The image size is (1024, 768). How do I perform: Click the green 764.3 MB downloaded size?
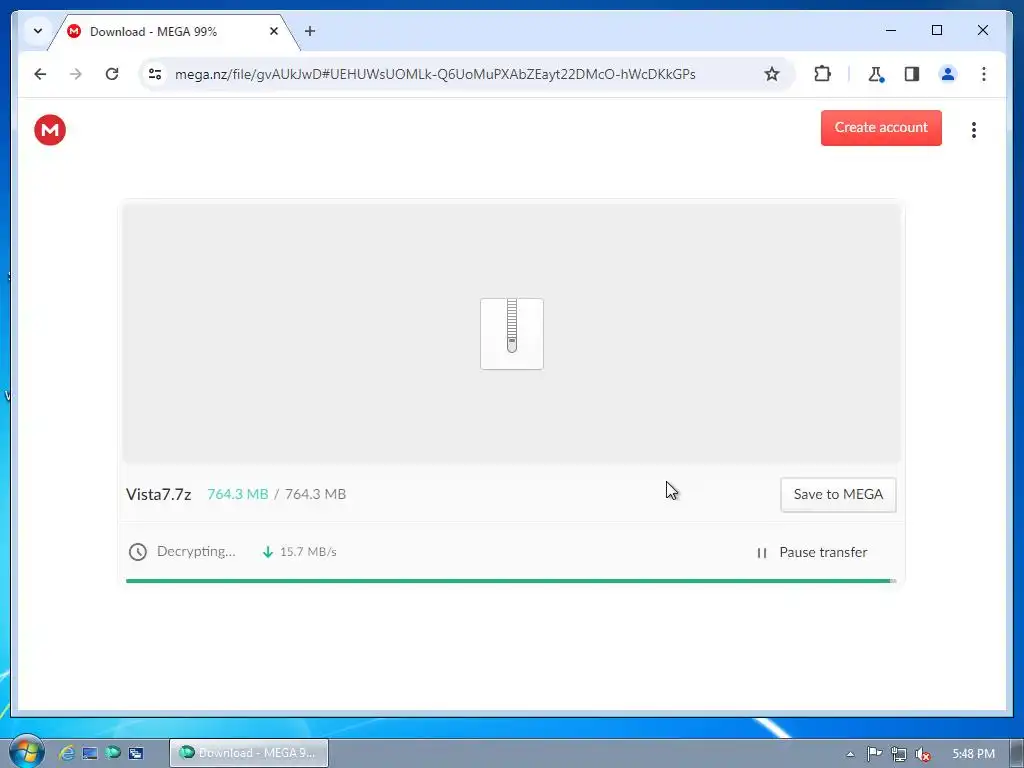point(238,494)
